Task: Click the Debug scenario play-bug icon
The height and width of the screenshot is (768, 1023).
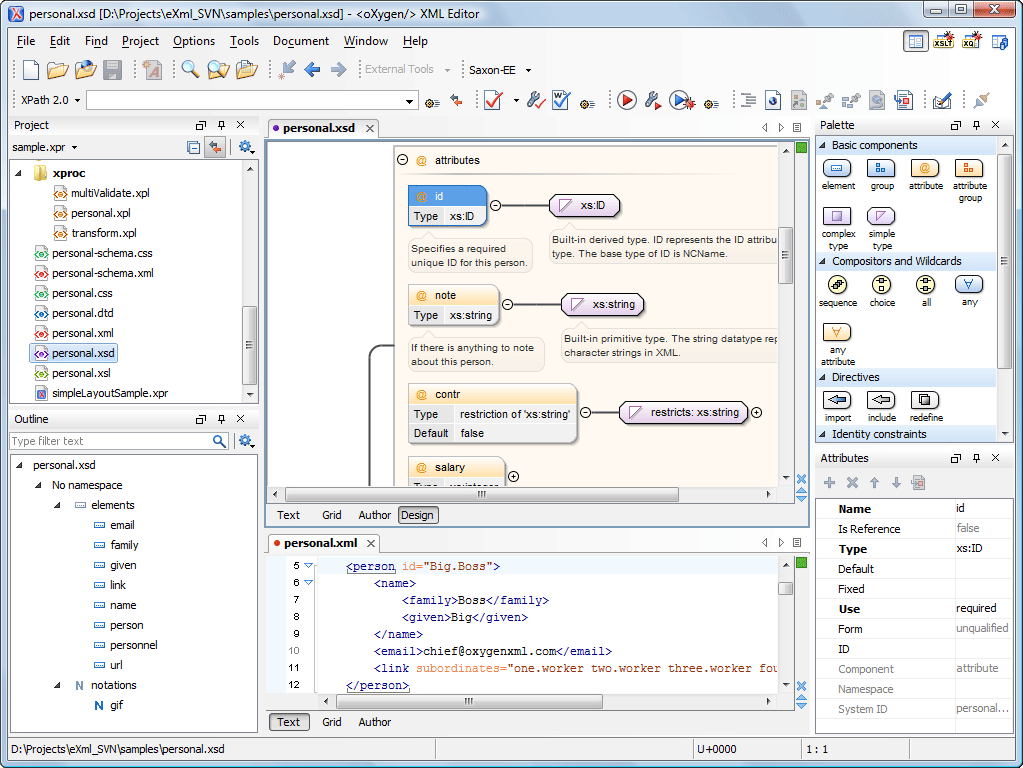Action: pos(681,100)
